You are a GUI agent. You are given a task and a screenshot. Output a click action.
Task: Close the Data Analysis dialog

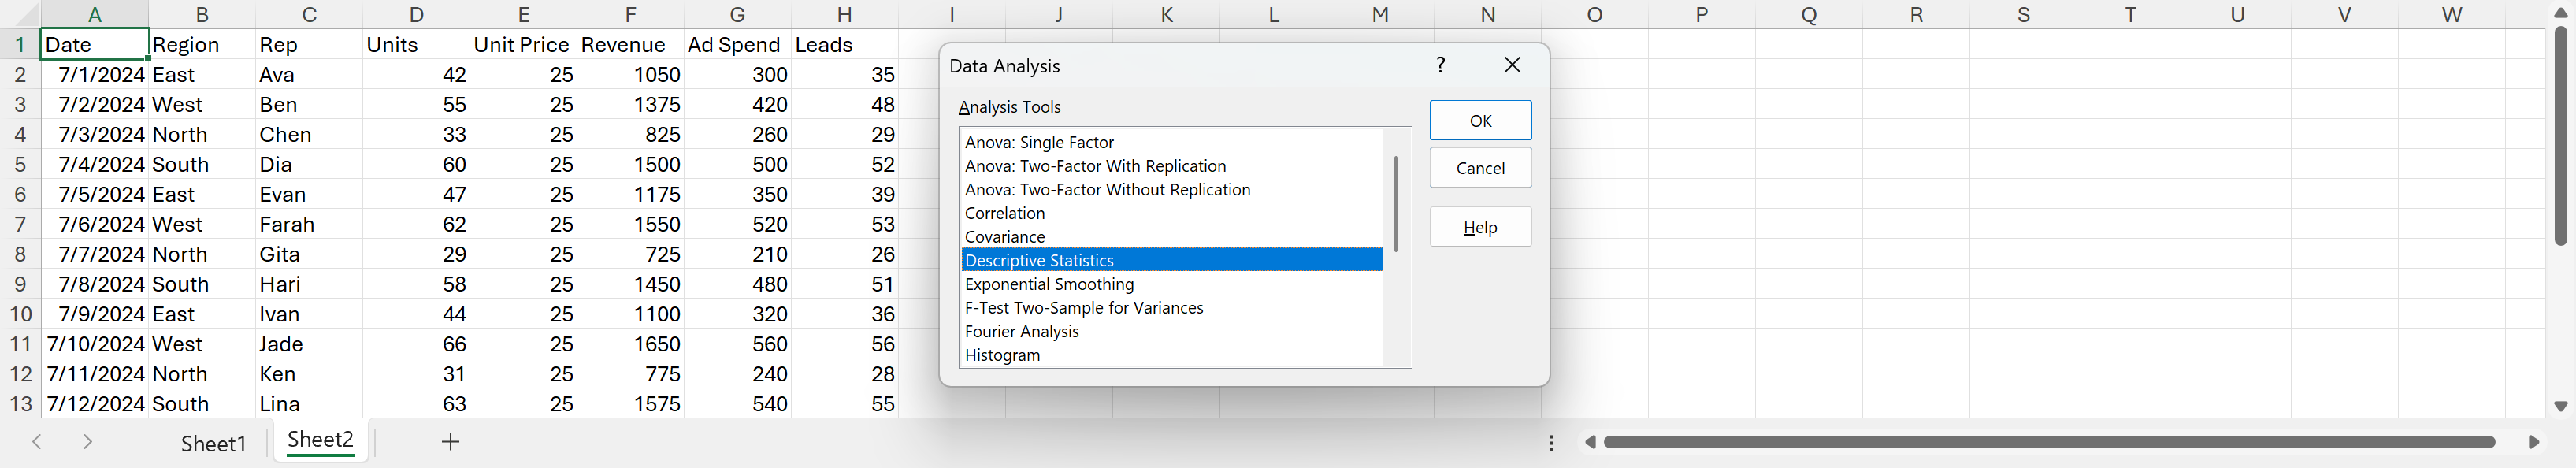1512,65
